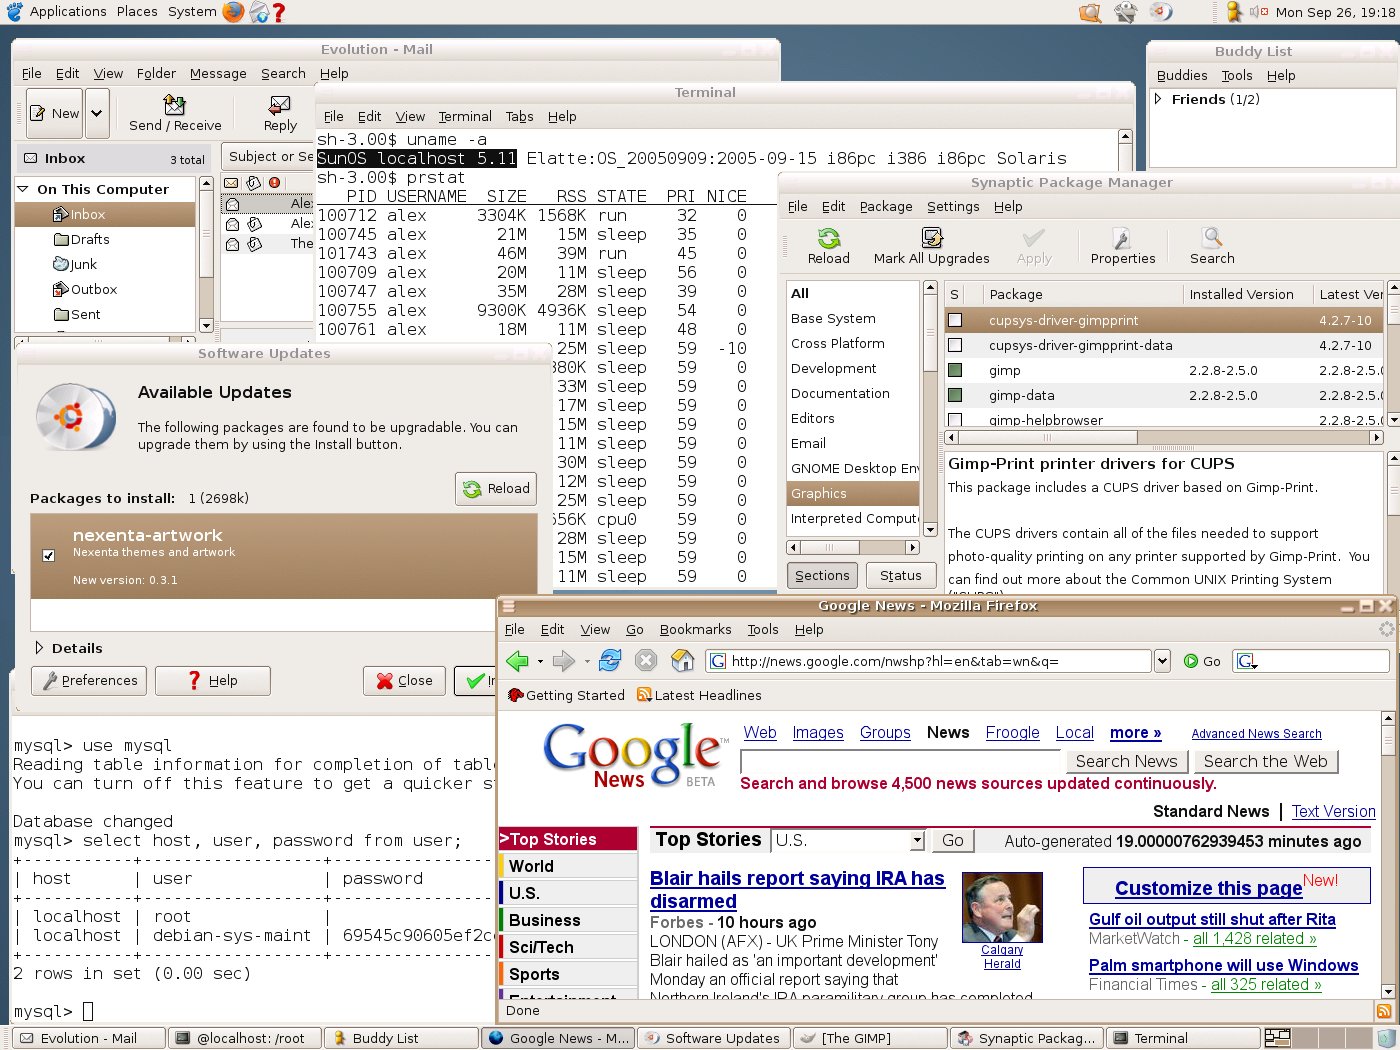Image resolution: width=1400 pixels, height=1050 pixels.
Task: Open Bookmarks menu in Firefox
Action: [x=695, y=629]
